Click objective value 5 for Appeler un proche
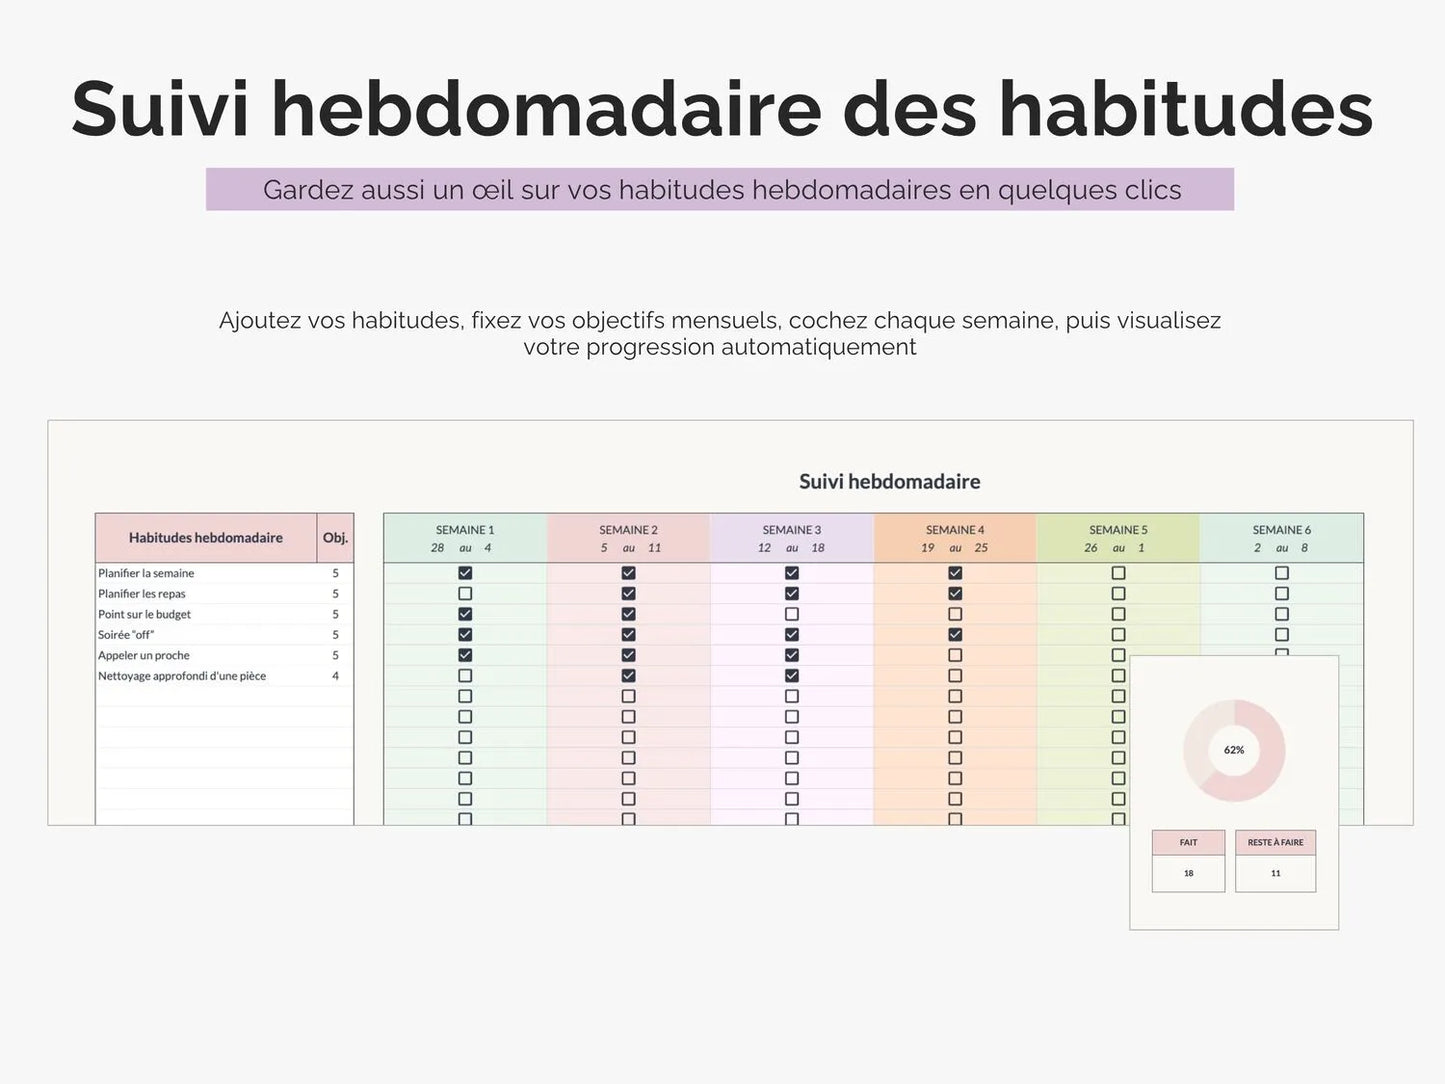This screenshot has width=1445, height=1084. pos(335,655)
